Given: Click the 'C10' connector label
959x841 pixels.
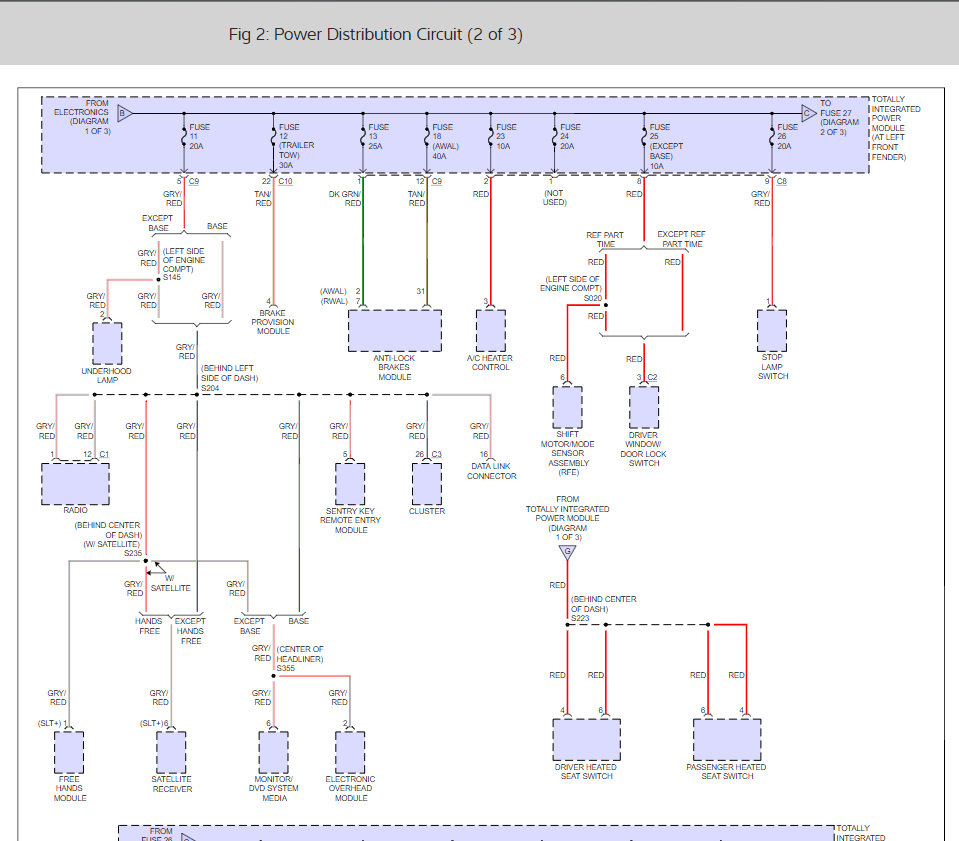Looking at the screenshot, I should 285,181.
